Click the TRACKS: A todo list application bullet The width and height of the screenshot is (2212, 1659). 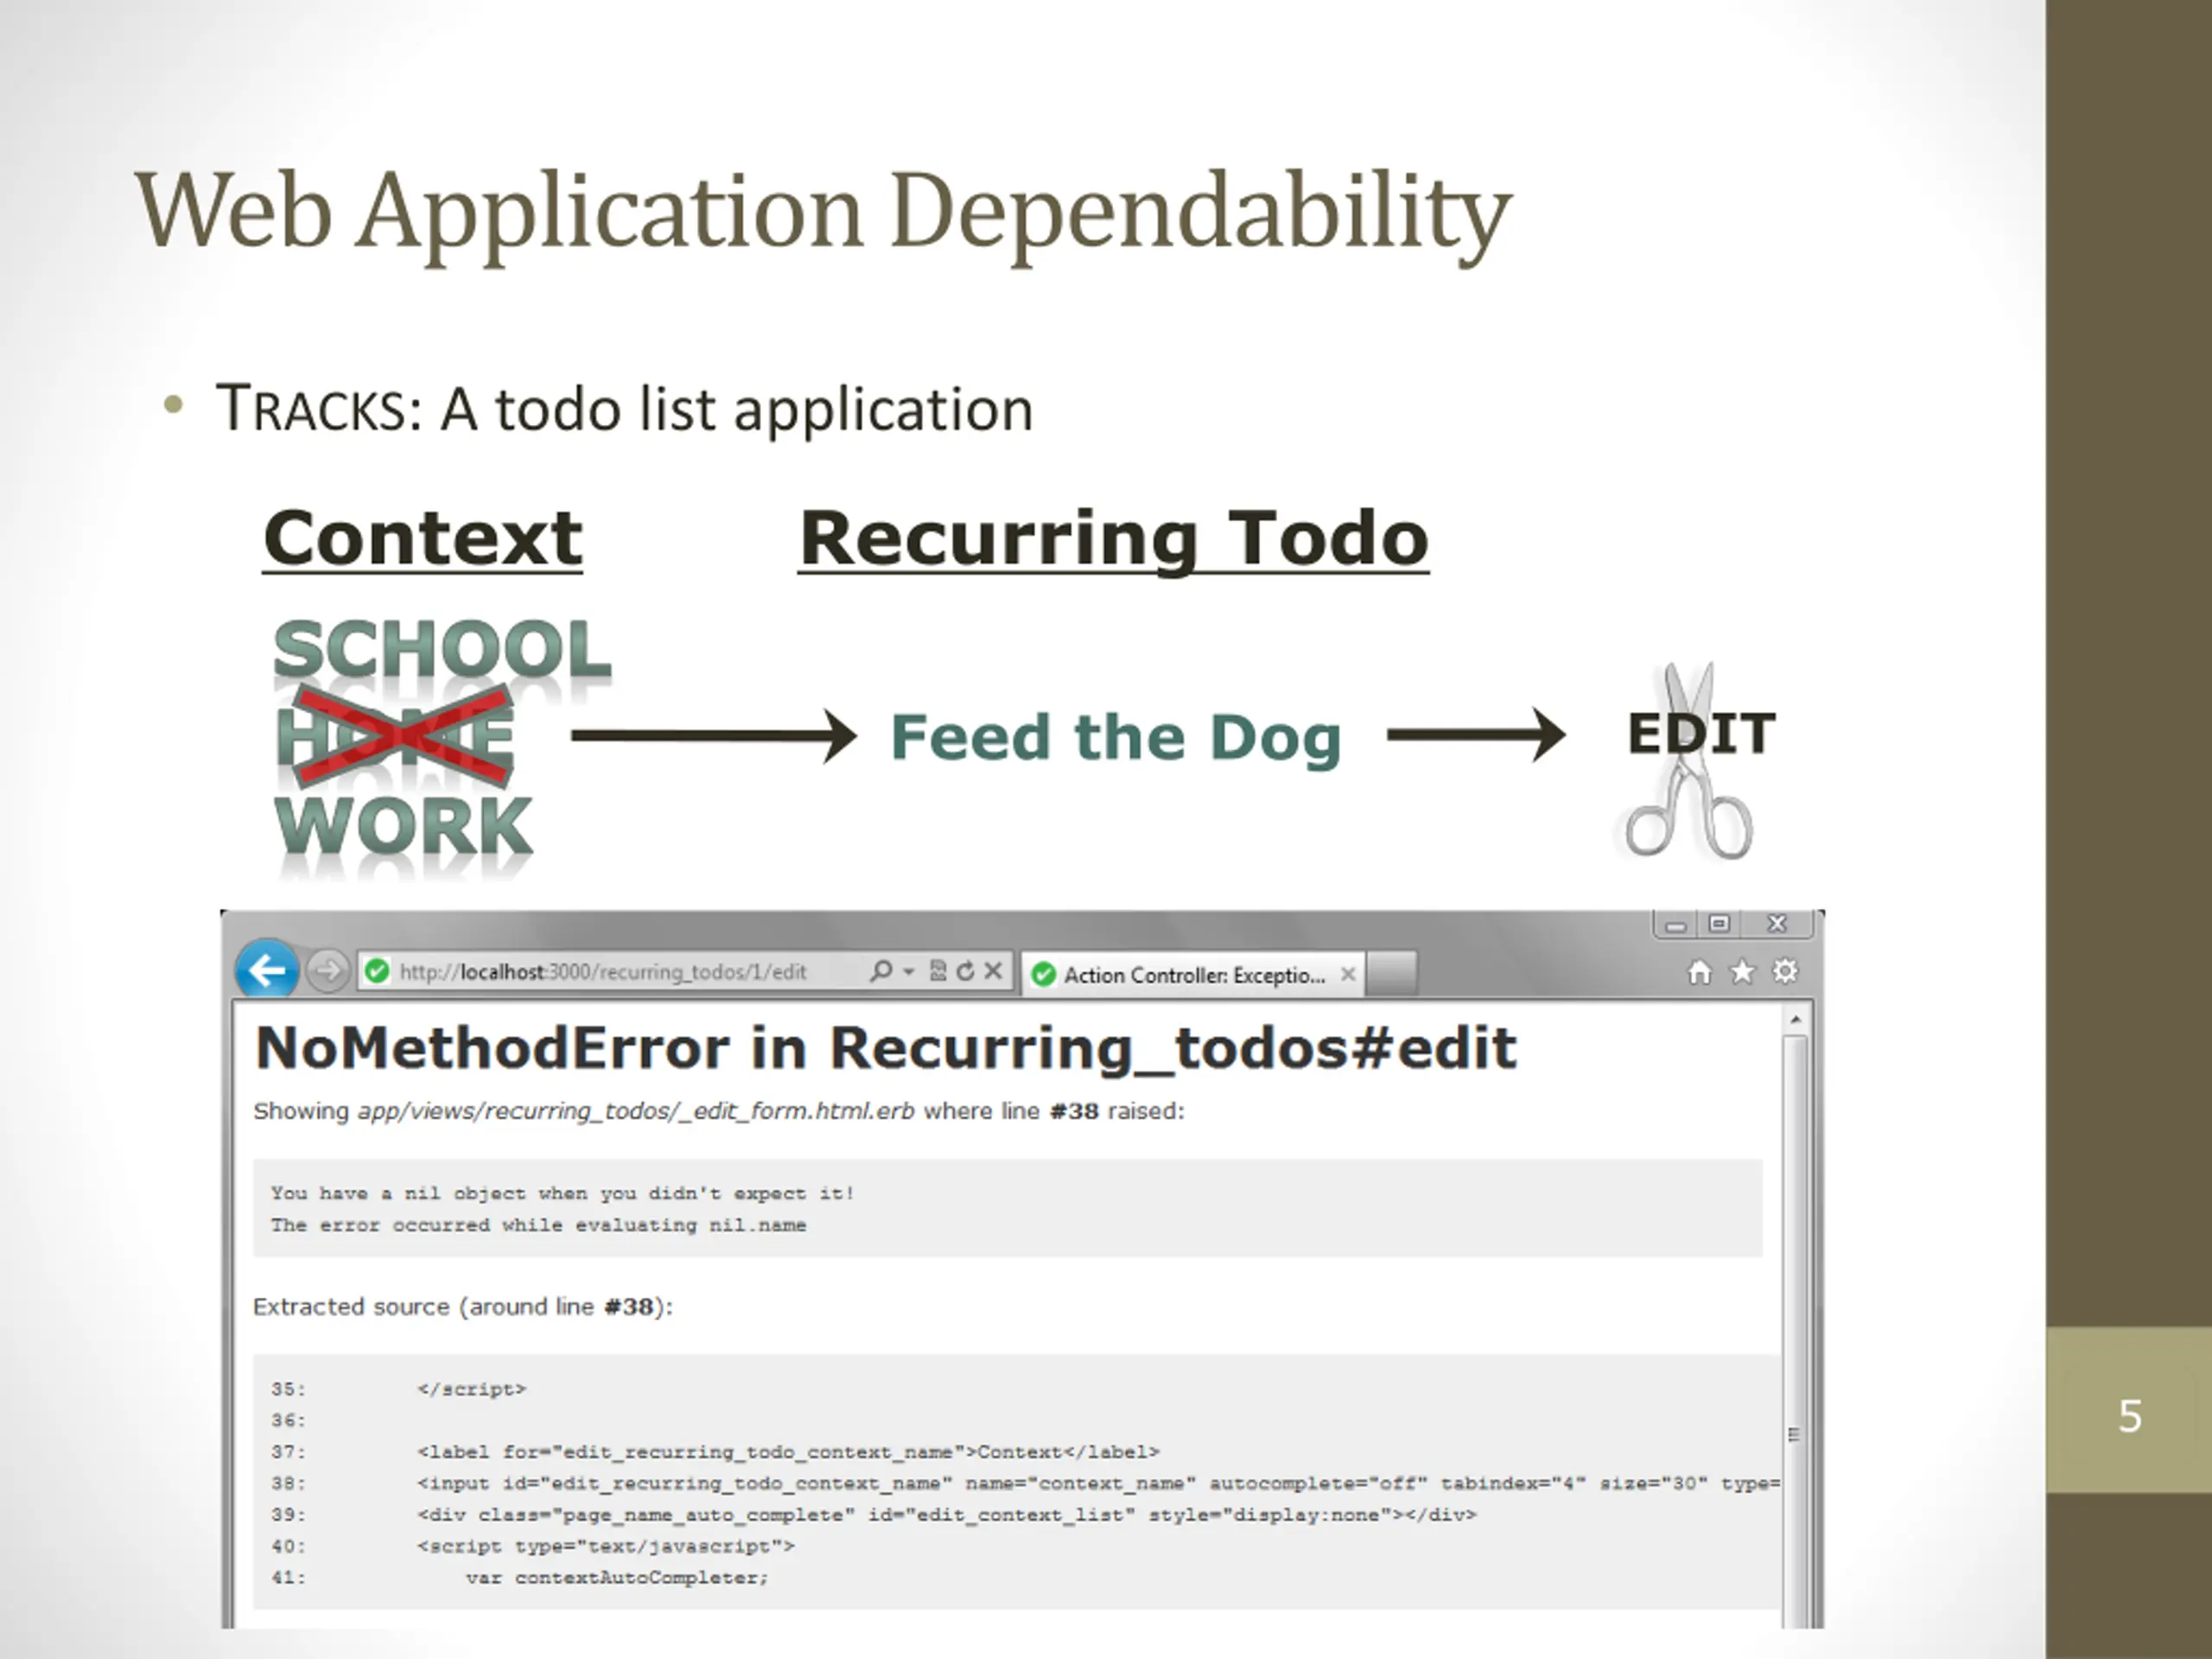(624, 409)
